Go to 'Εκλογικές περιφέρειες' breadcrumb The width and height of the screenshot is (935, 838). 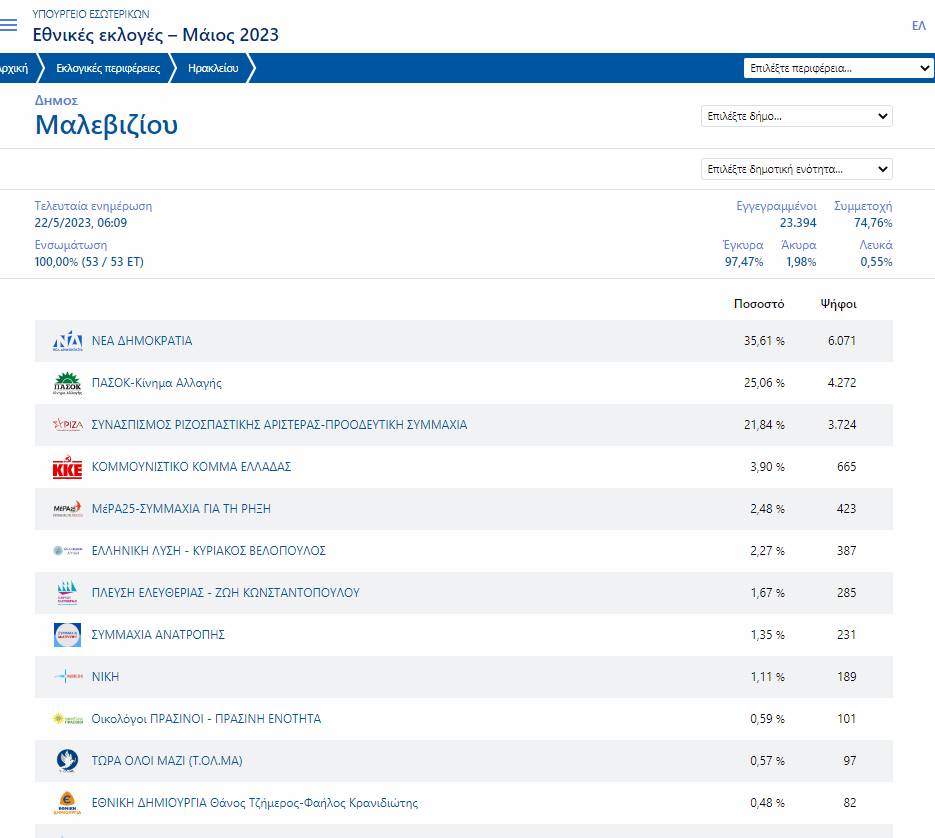[108, 68]
